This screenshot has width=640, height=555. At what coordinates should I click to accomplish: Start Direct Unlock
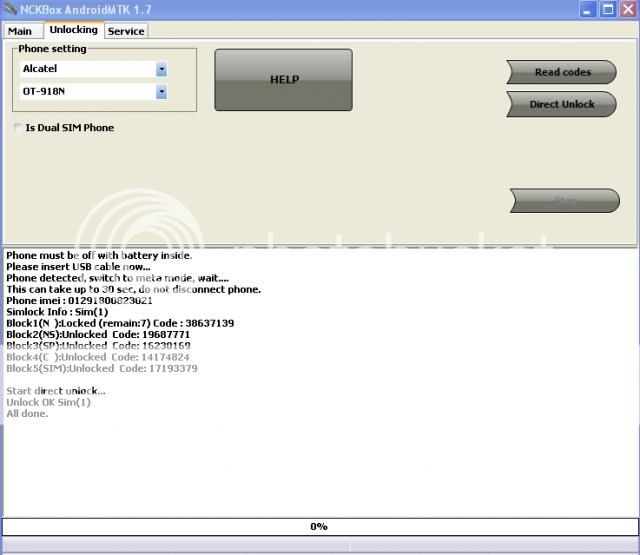point(561,104)
